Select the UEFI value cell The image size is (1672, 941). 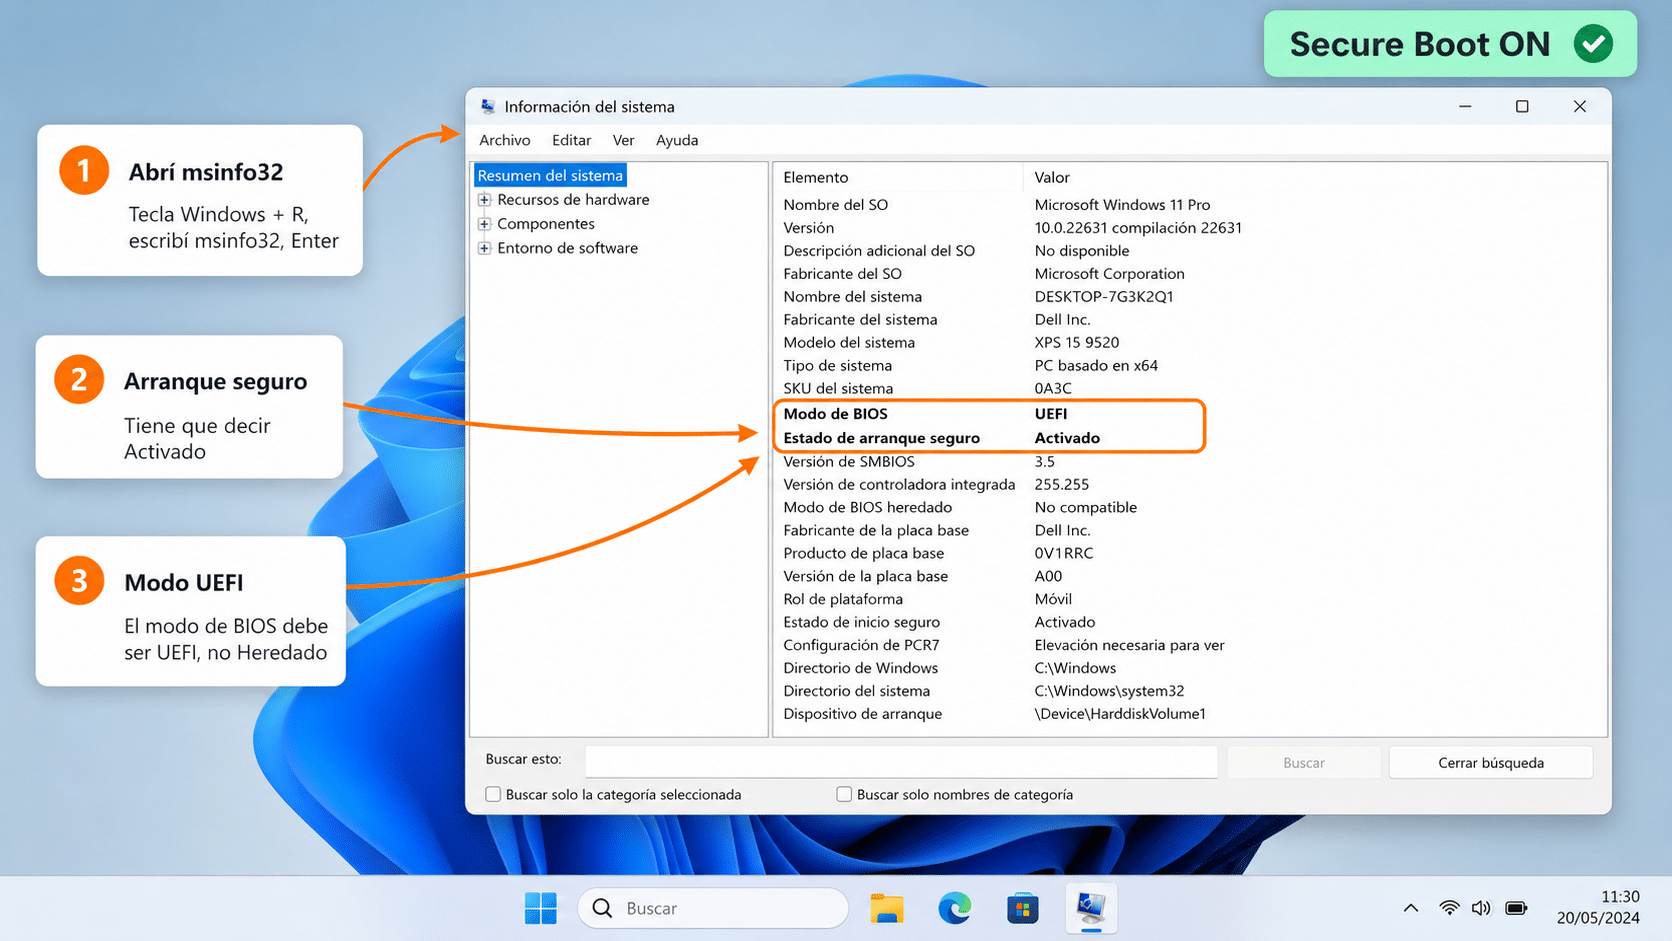point(1051,414)
